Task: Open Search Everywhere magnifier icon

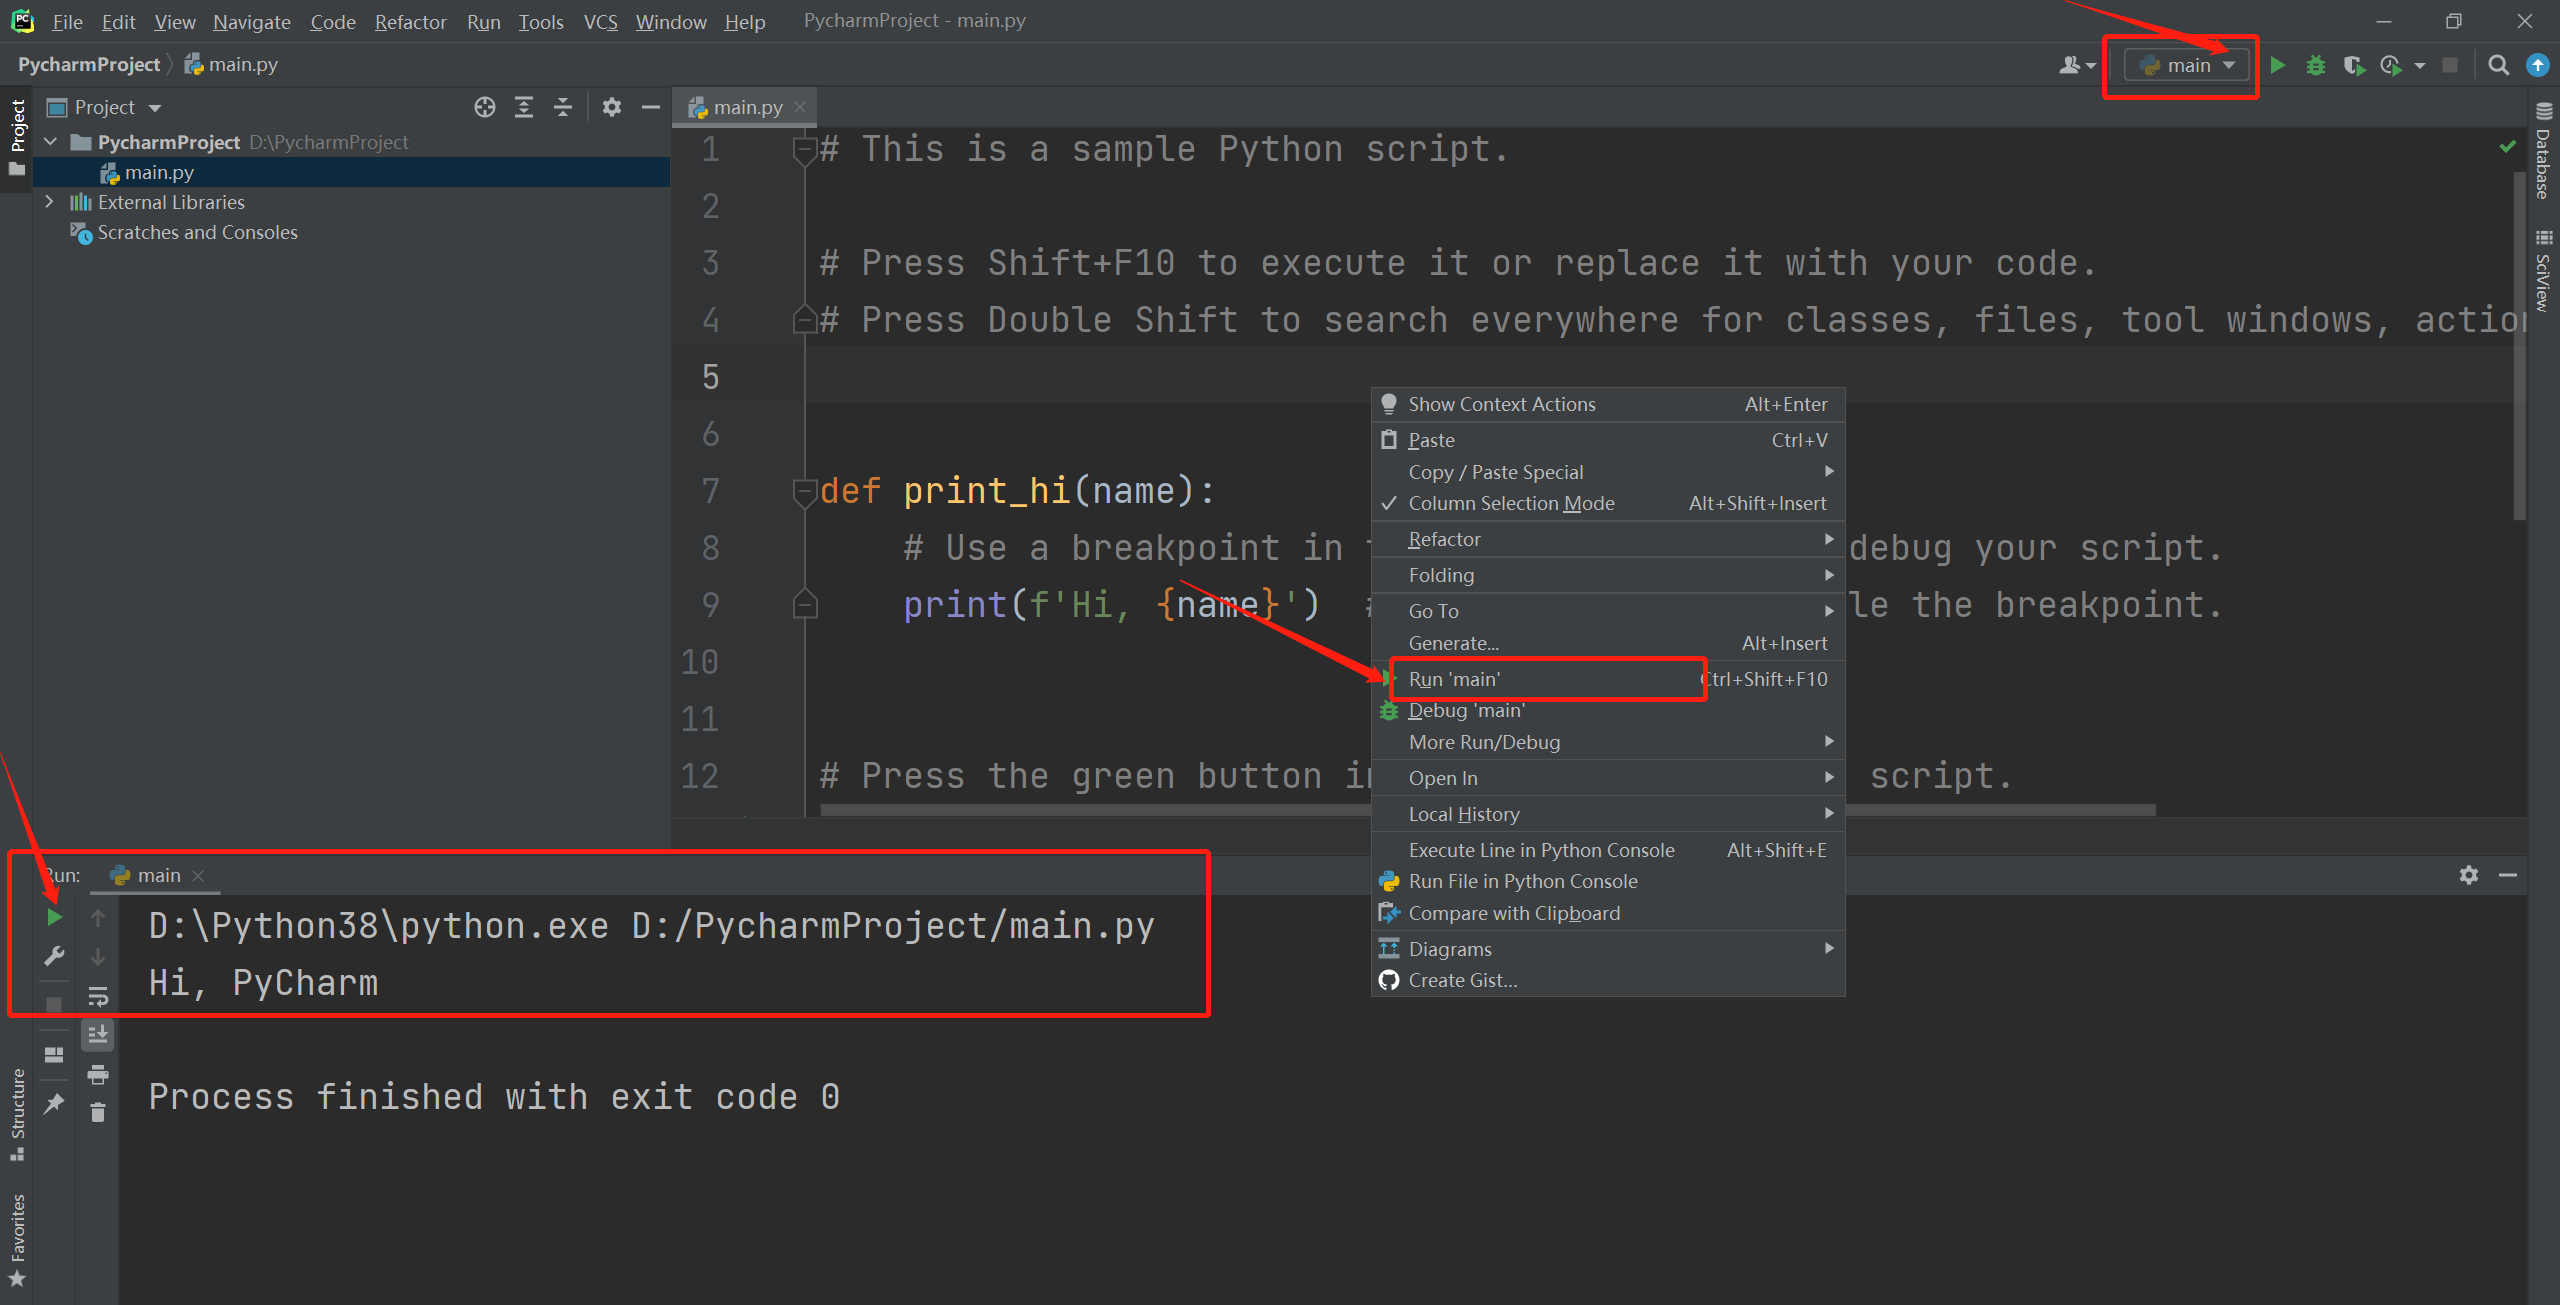Action: (x=2498, y=66)
